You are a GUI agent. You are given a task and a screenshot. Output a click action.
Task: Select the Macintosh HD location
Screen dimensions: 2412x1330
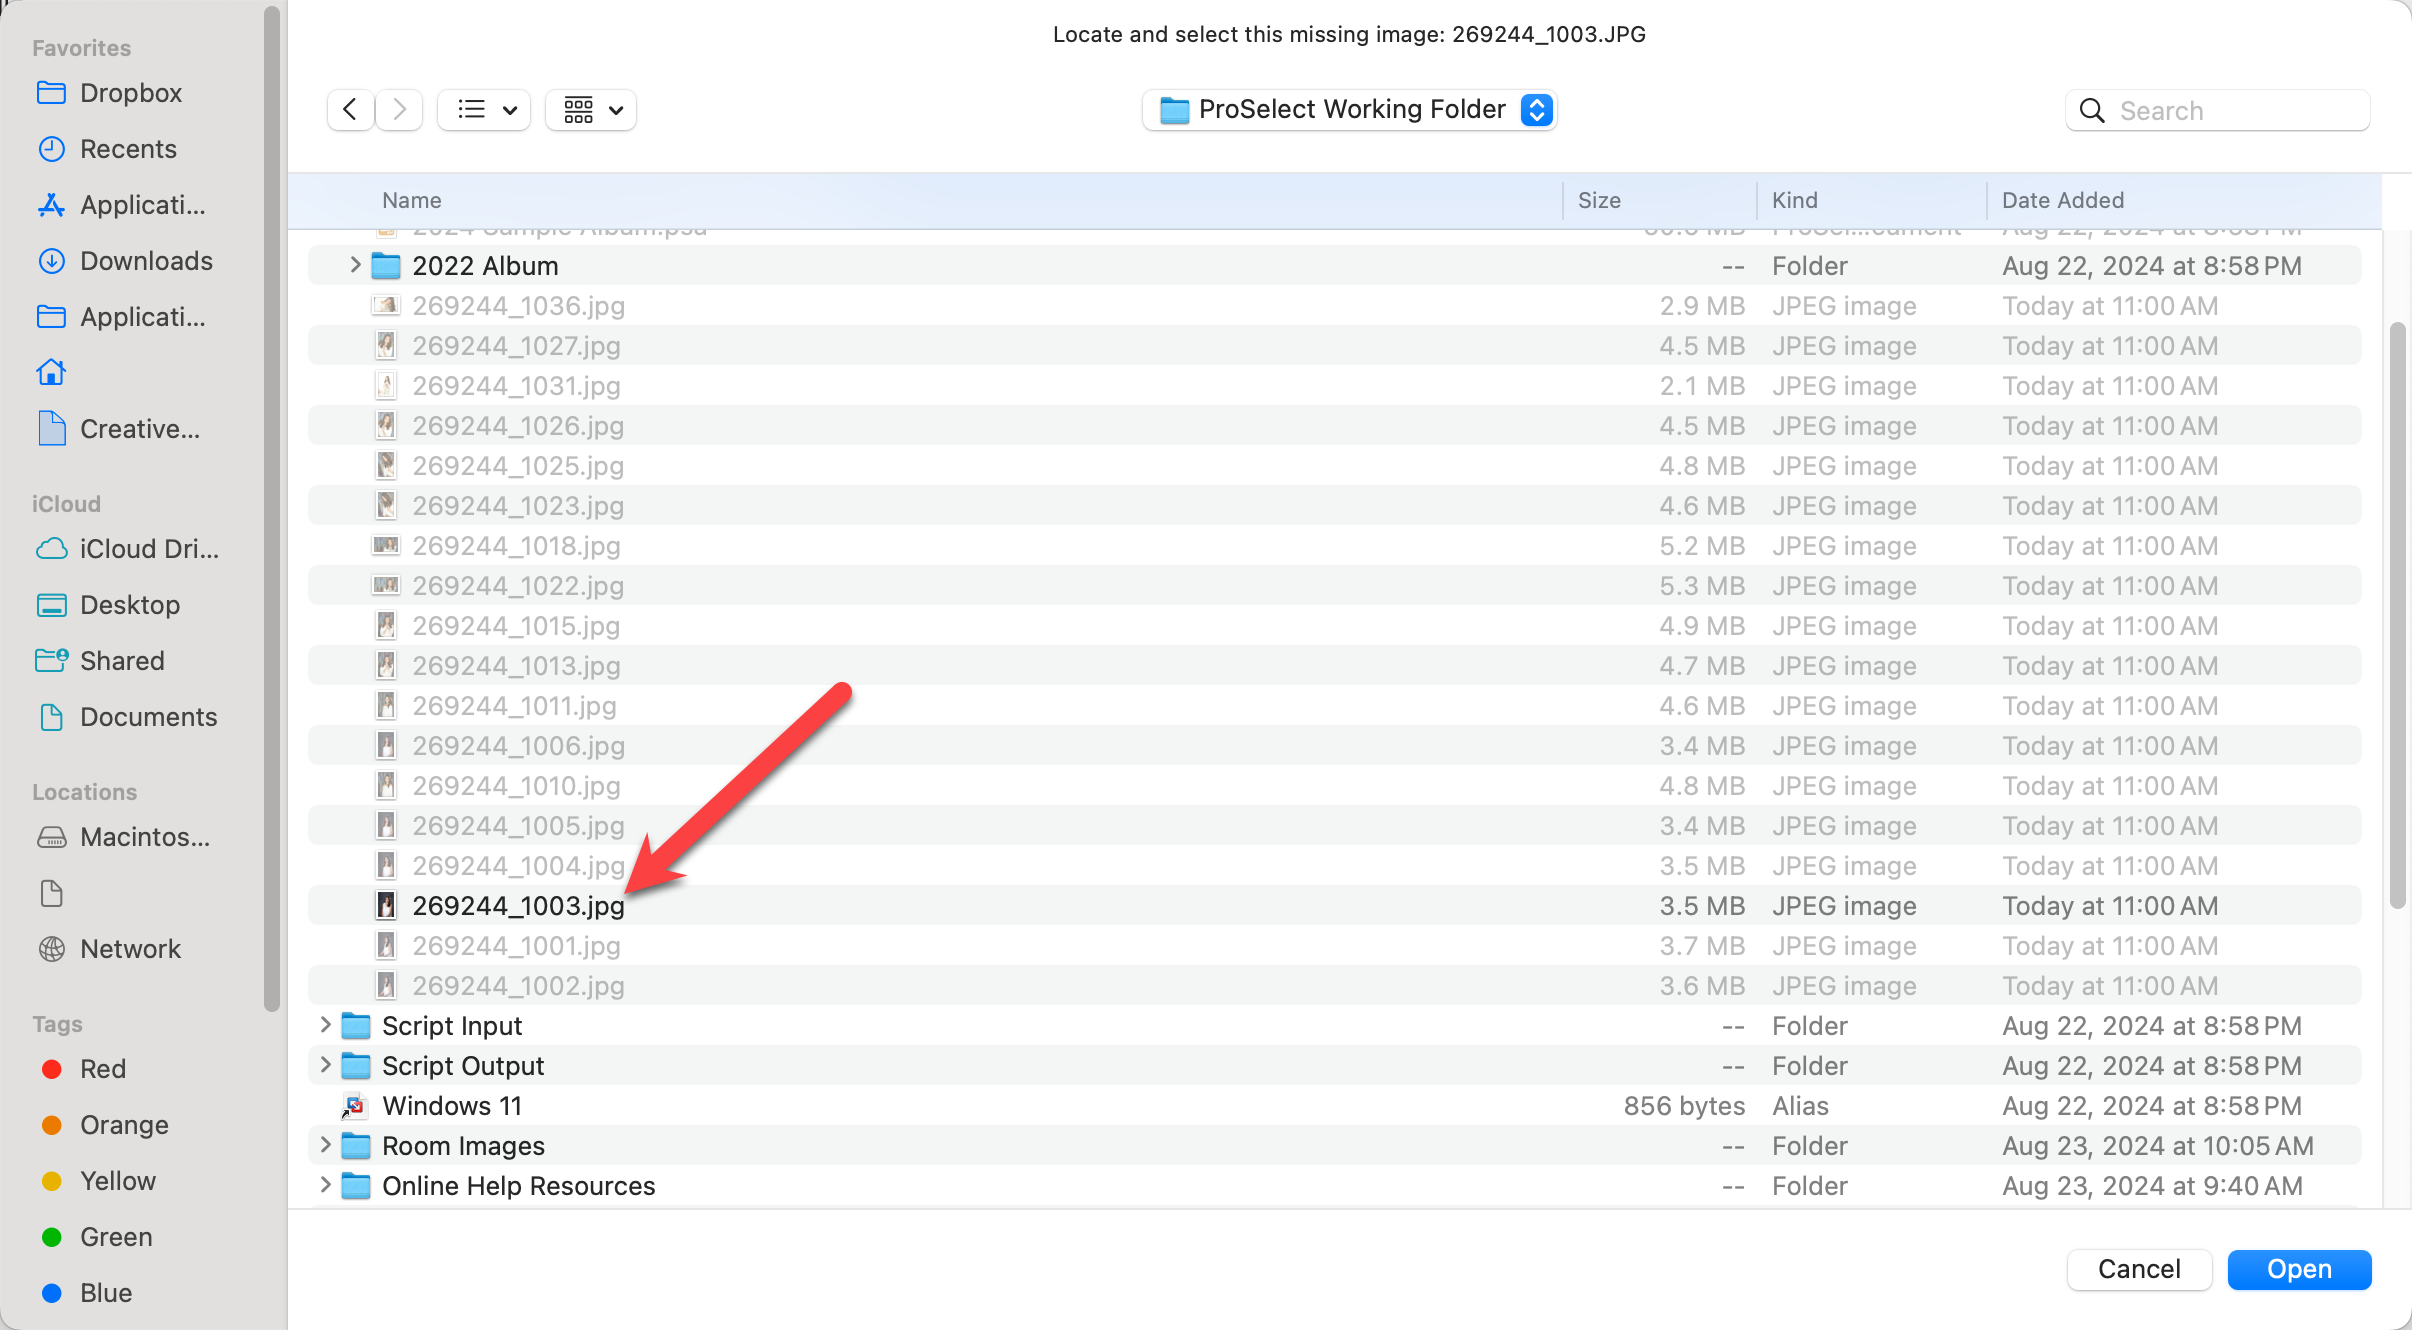(144, 837)
